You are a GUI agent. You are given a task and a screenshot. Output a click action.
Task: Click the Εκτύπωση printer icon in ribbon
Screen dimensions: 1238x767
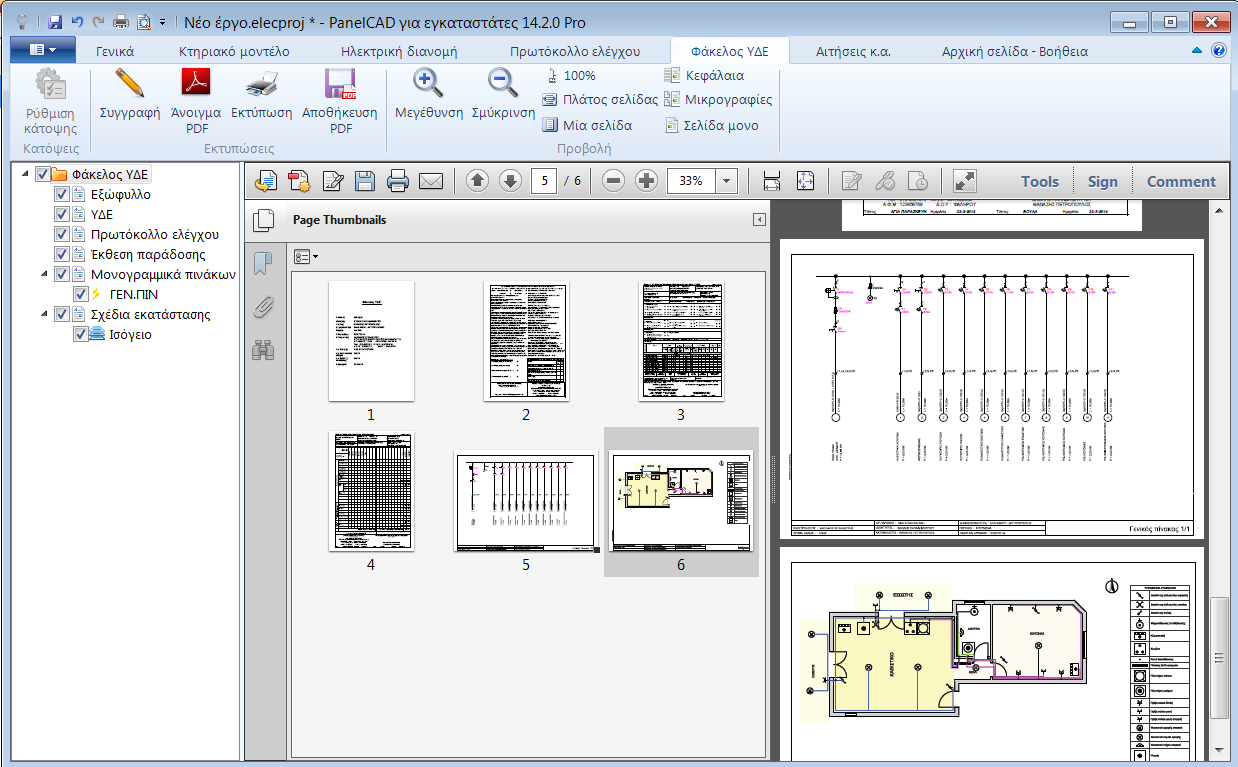[260, 84]
